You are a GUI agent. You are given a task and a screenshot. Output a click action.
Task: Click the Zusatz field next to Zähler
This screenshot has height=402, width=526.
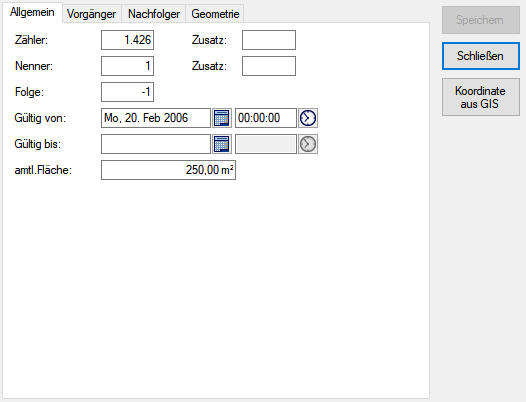click(x=269, y=40)
